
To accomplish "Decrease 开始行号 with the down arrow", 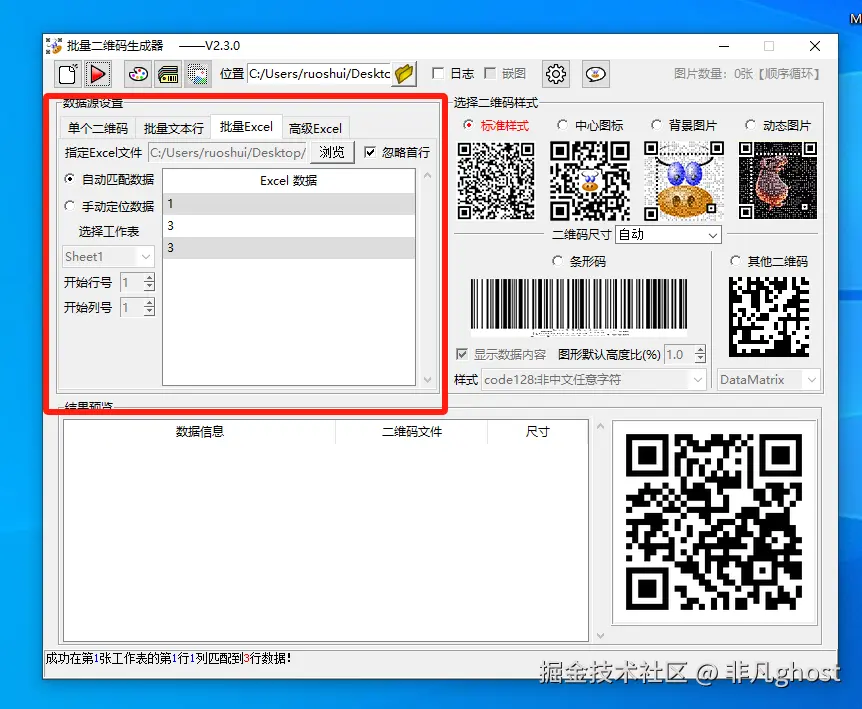I will (149, 287).
